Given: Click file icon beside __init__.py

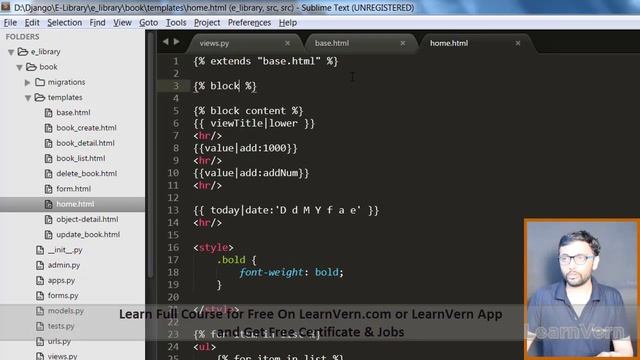Looking at the screenshot, I should point(40,250).
